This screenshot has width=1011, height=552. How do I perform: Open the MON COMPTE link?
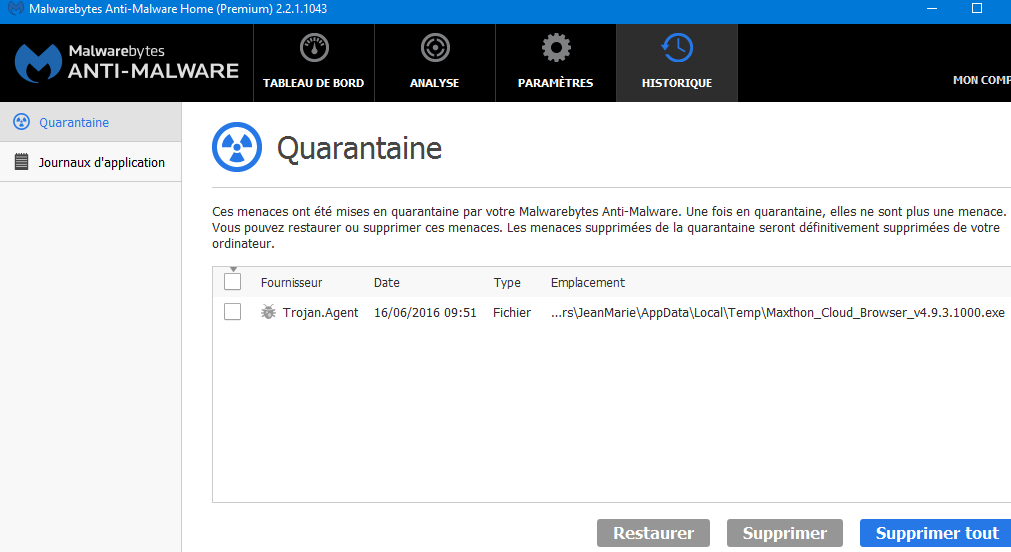(981, 80)
